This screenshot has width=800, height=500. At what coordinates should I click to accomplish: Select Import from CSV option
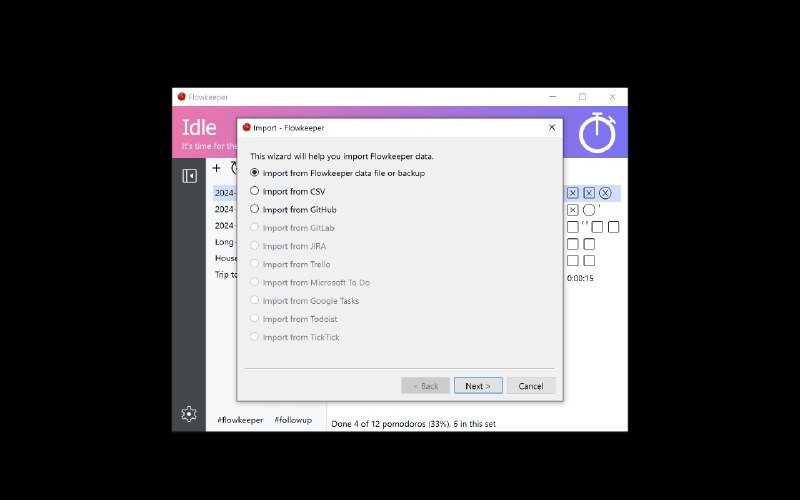click(288, 191)
